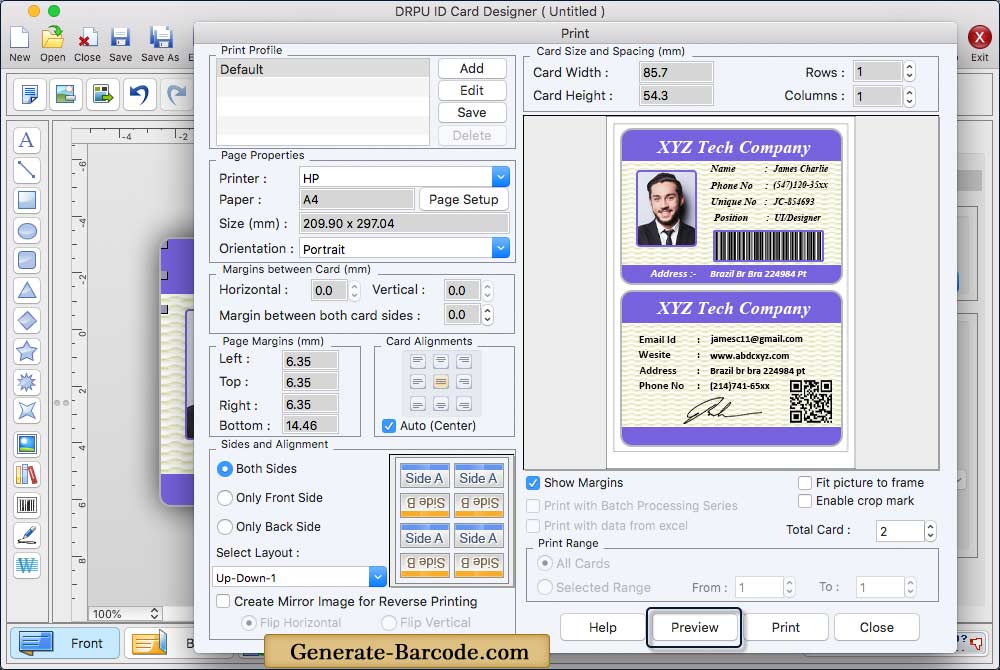
Task: Click the Help button
Action: click(603, 627)
